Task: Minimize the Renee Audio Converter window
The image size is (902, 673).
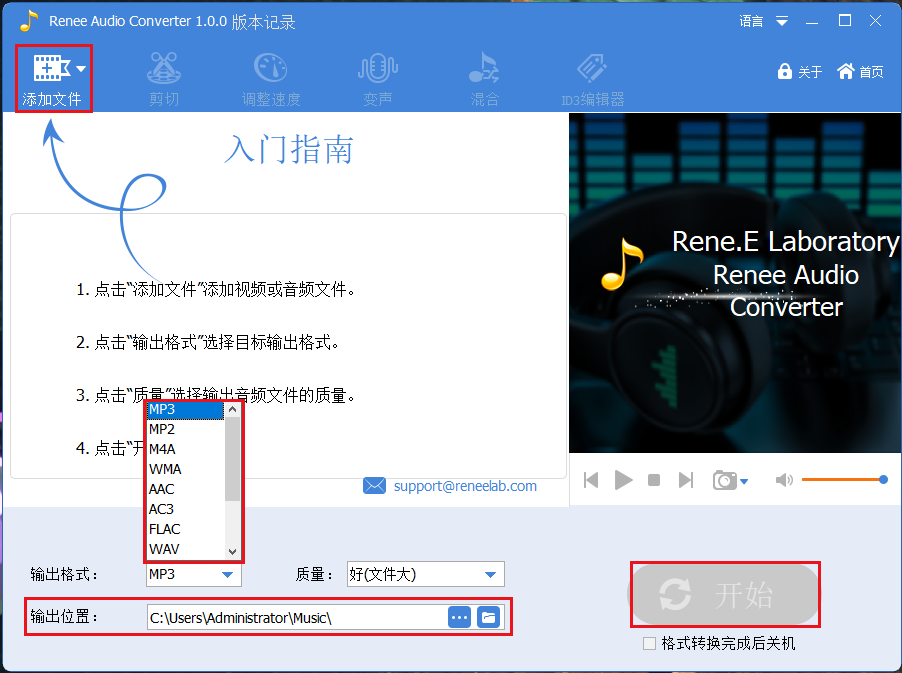Action: click(x=812, y=22)
